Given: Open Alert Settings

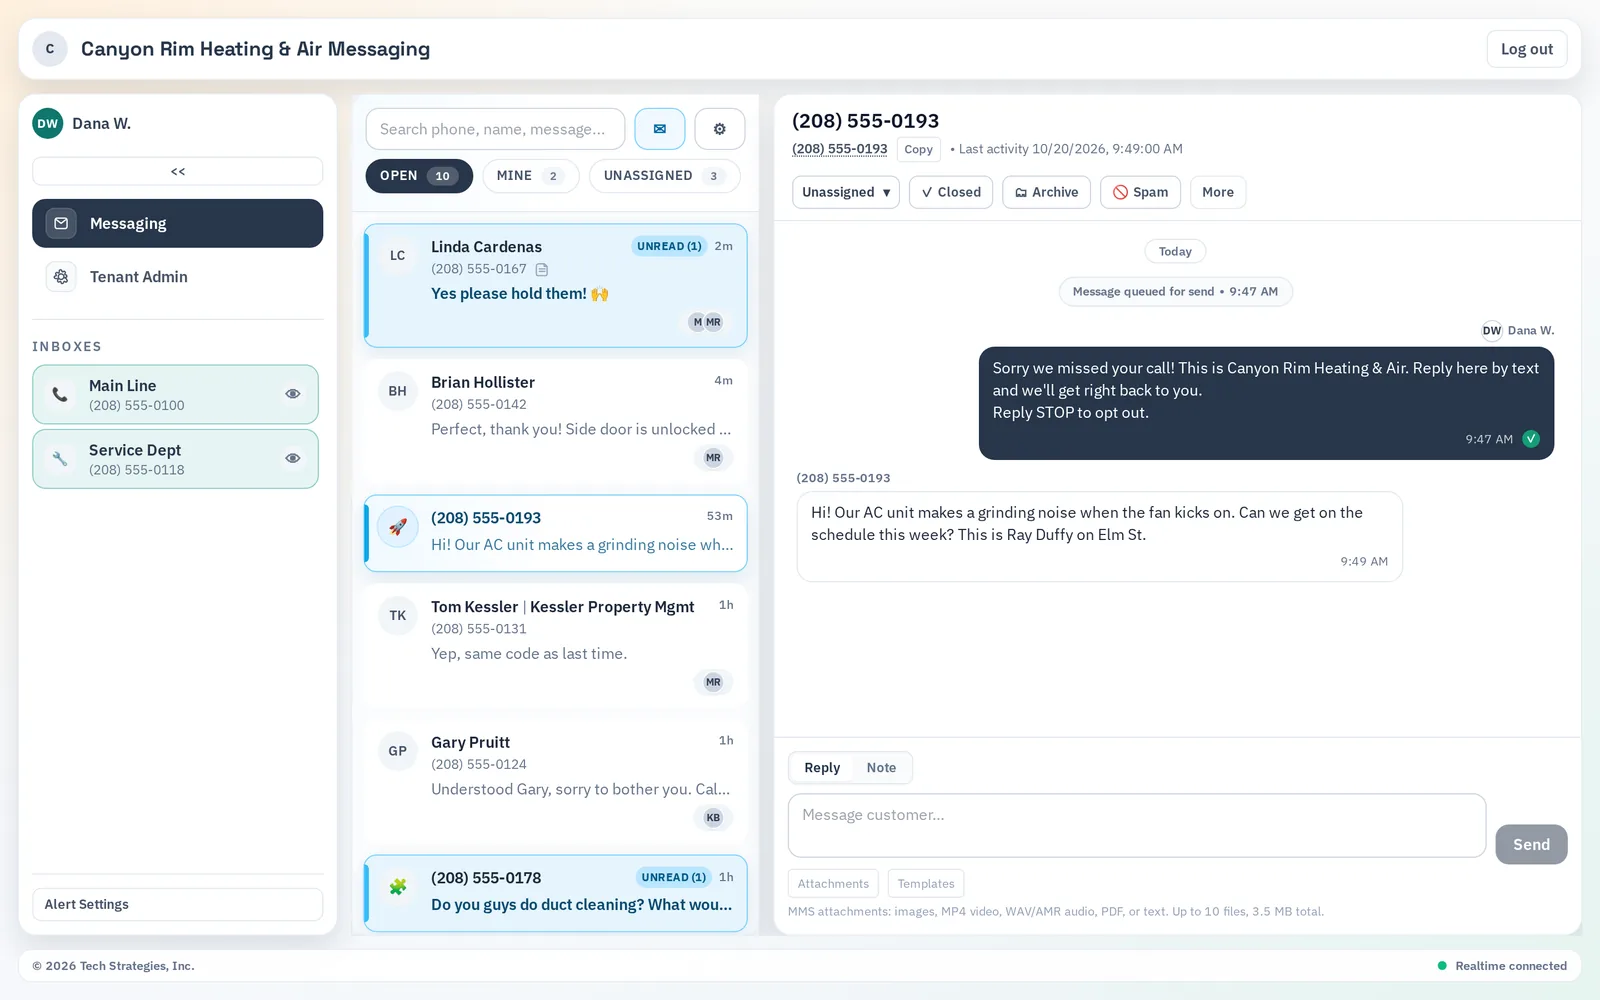Looking at the screenshot, I should click(178, 904).
